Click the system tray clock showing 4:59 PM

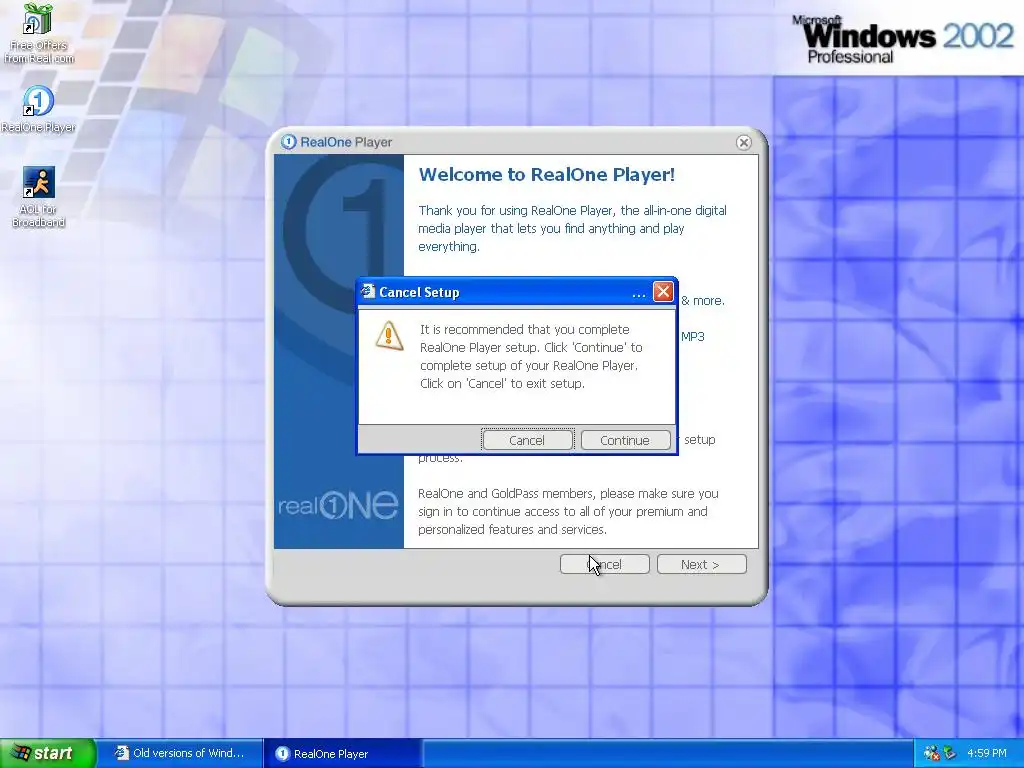[x=987, y=753]
